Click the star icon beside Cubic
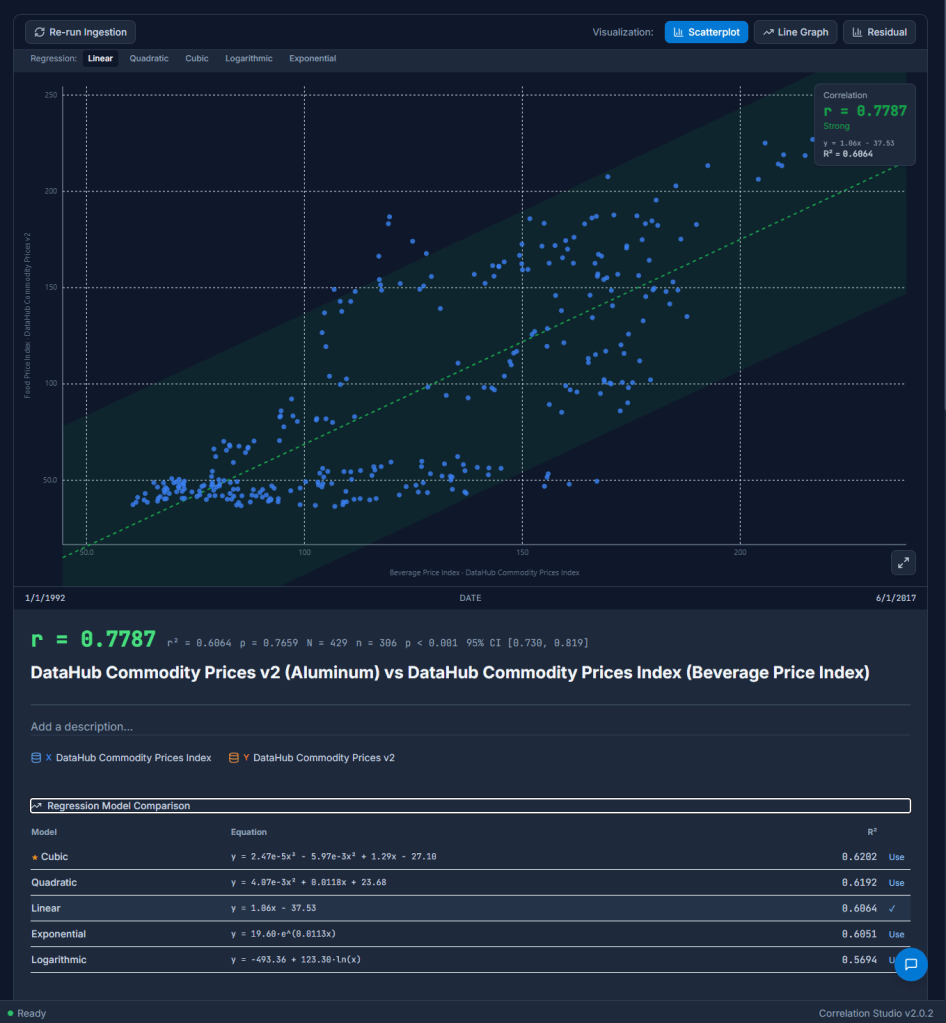The width and height of the screenshot is (946, 1023). coord(35,857)
